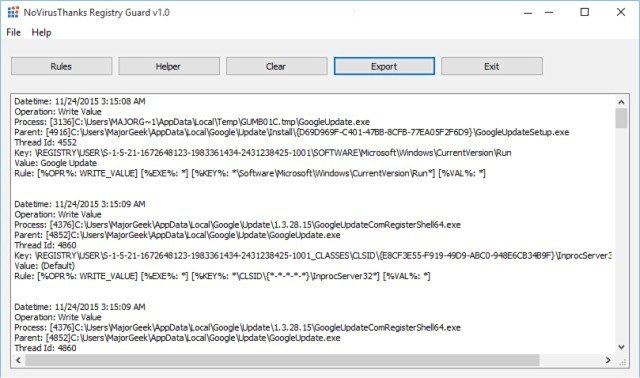Image resolution: width=640 pixels, height=378 pixels.
Task: Open the Help menu
Action: point(41,32)
